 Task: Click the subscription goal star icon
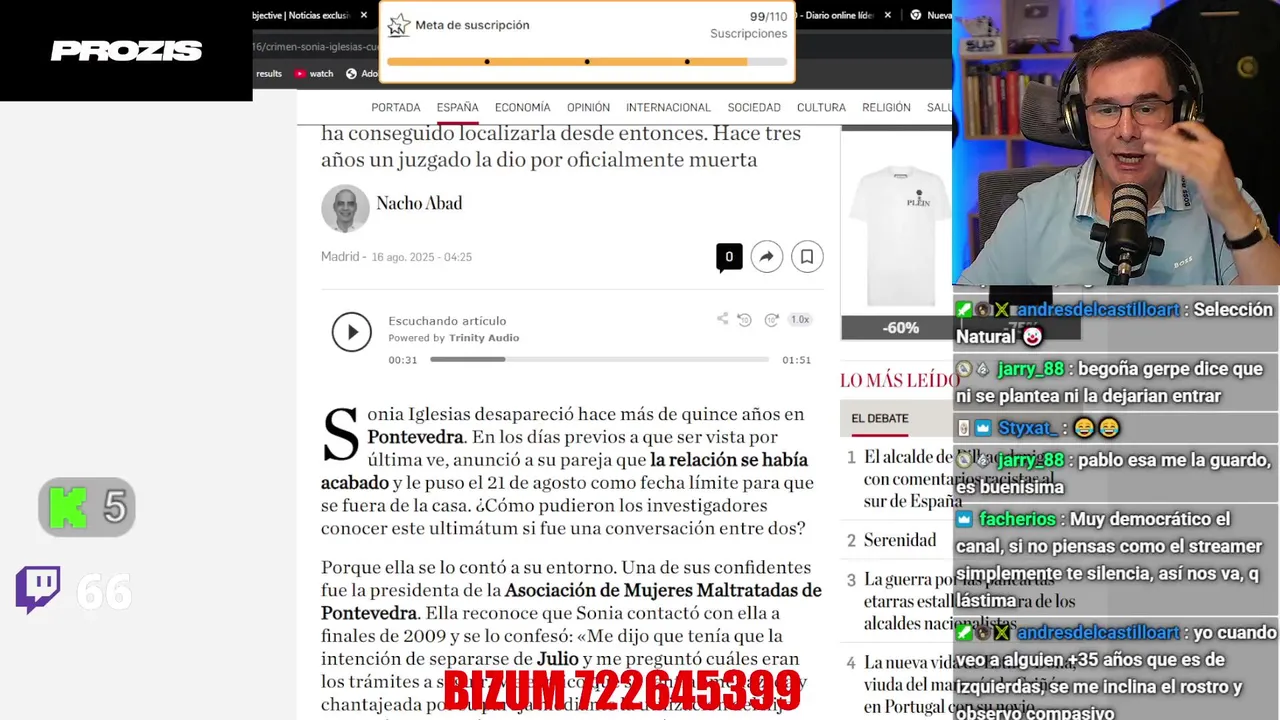point(398,25)
